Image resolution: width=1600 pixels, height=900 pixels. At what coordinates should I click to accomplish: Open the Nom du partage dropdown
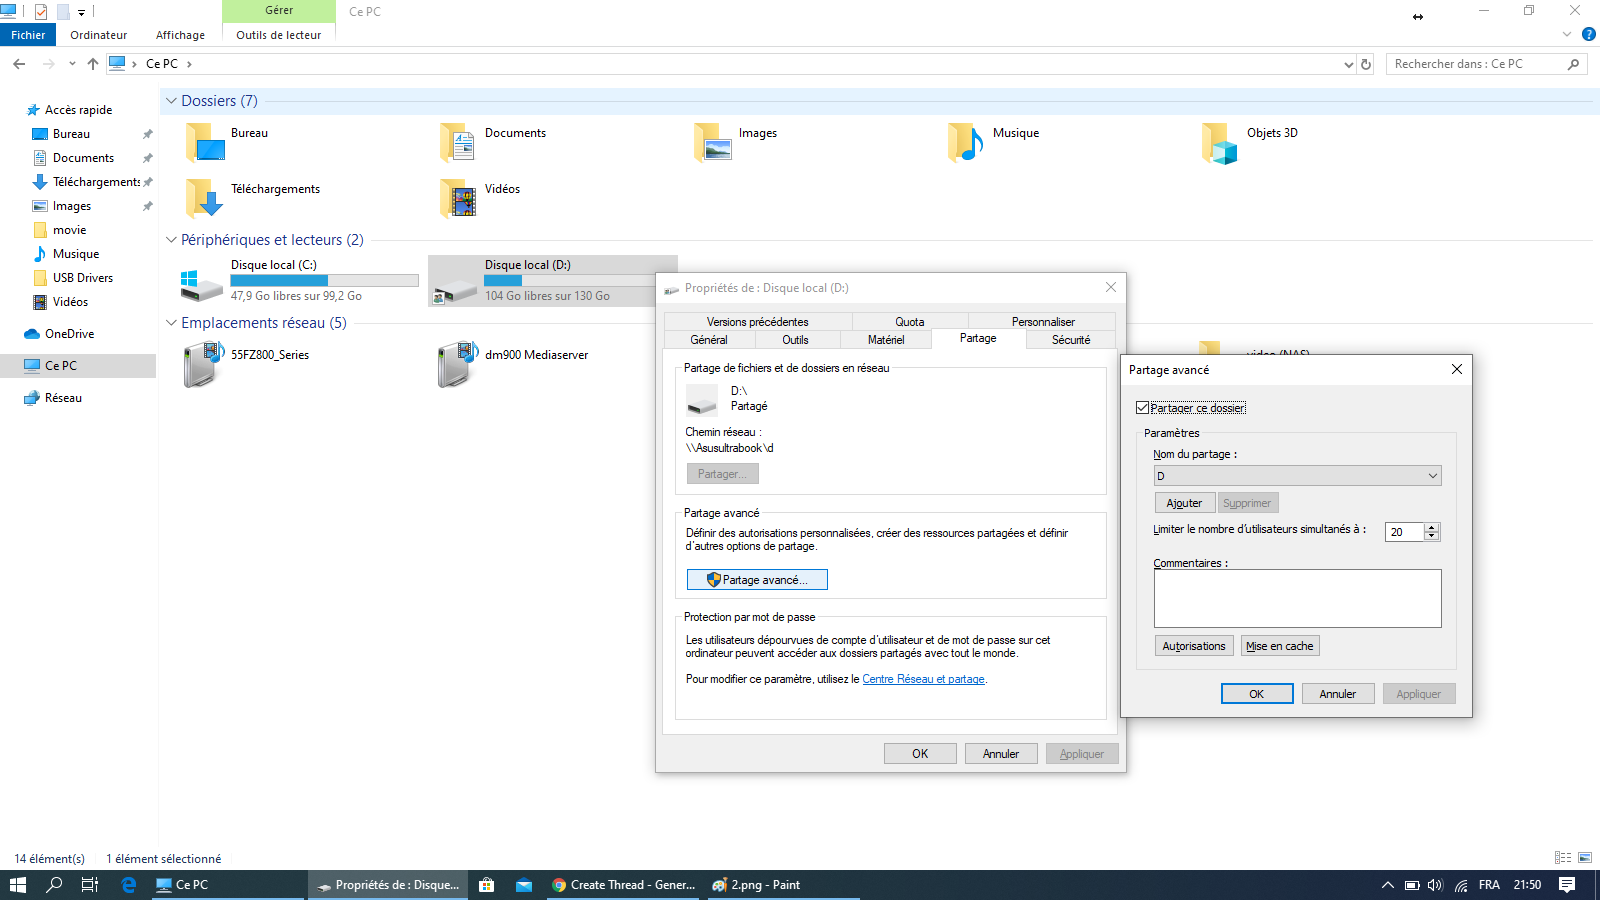tap(1432, 476)
